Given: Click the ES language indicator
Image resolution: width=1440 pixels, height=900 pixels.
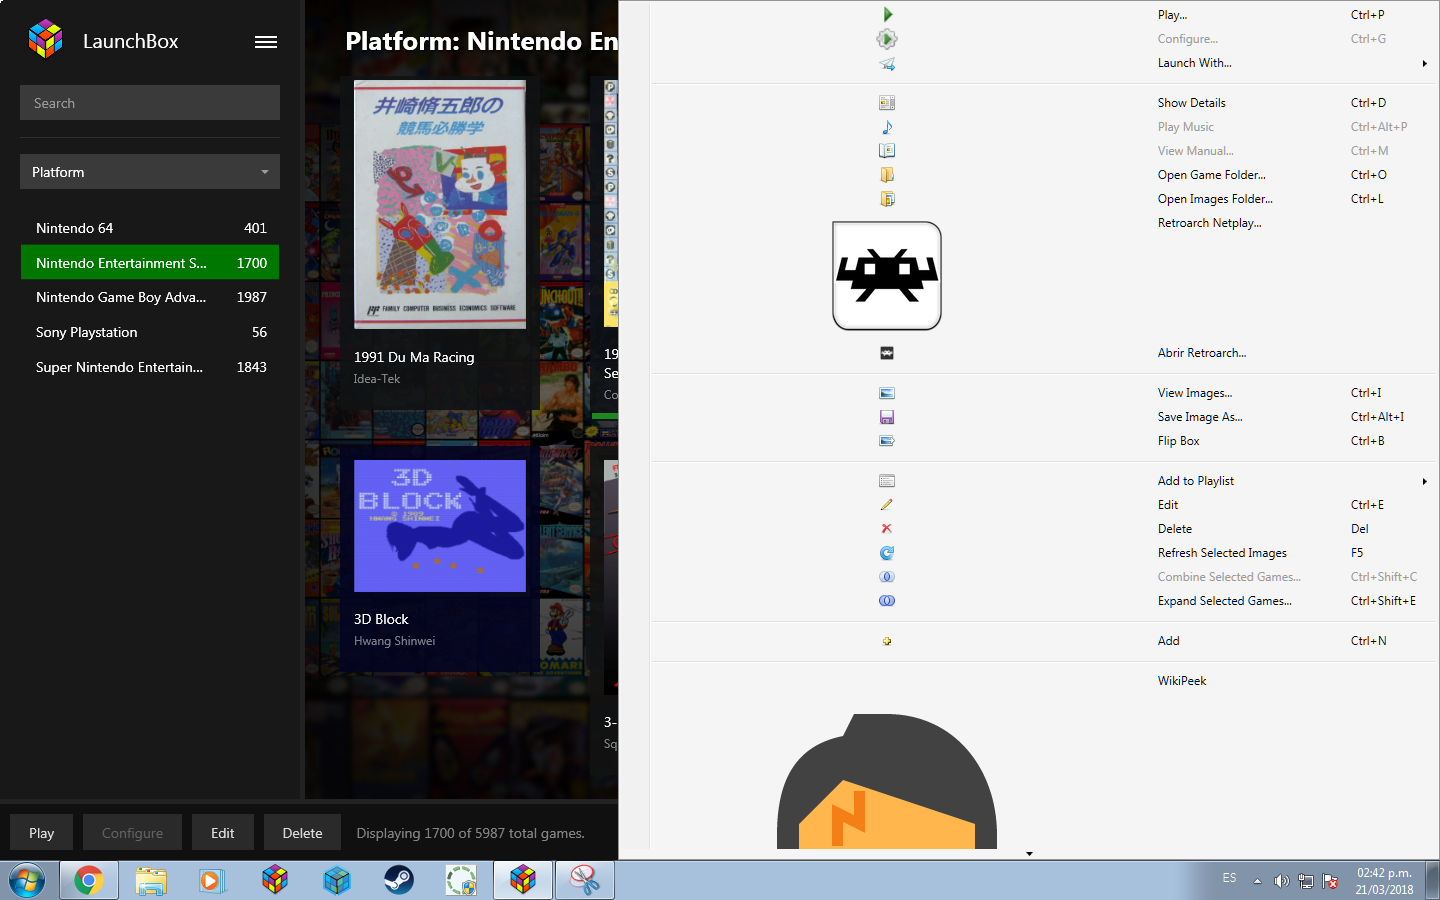Looking at the screenshot, I should tap(1229, 878).
